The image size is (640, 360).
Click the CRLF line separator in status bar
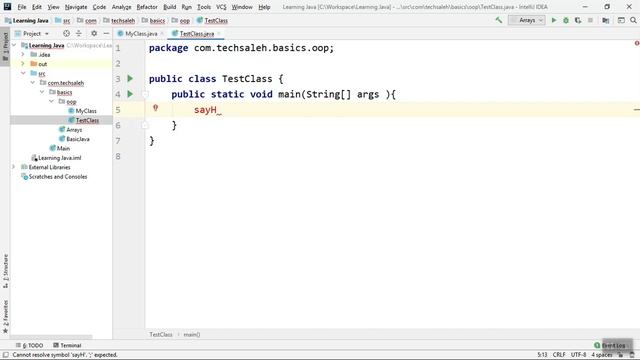pos(559,355)
